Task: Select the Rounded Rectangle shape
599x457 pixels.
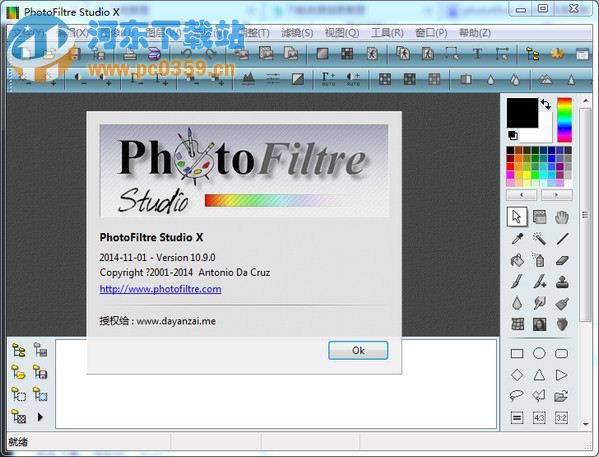Action: click(x=561, y=353)
